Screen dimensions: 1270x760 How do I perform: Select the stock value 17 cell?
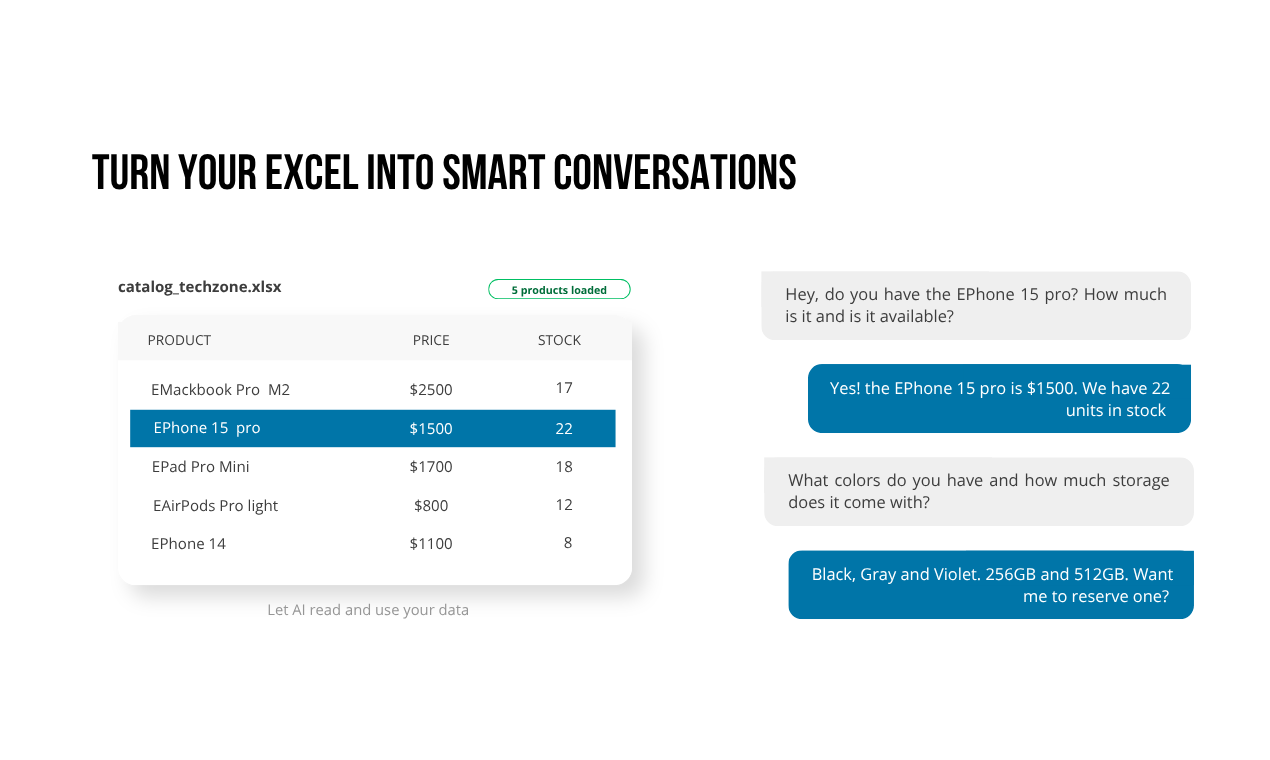click(x=564, y=388)
